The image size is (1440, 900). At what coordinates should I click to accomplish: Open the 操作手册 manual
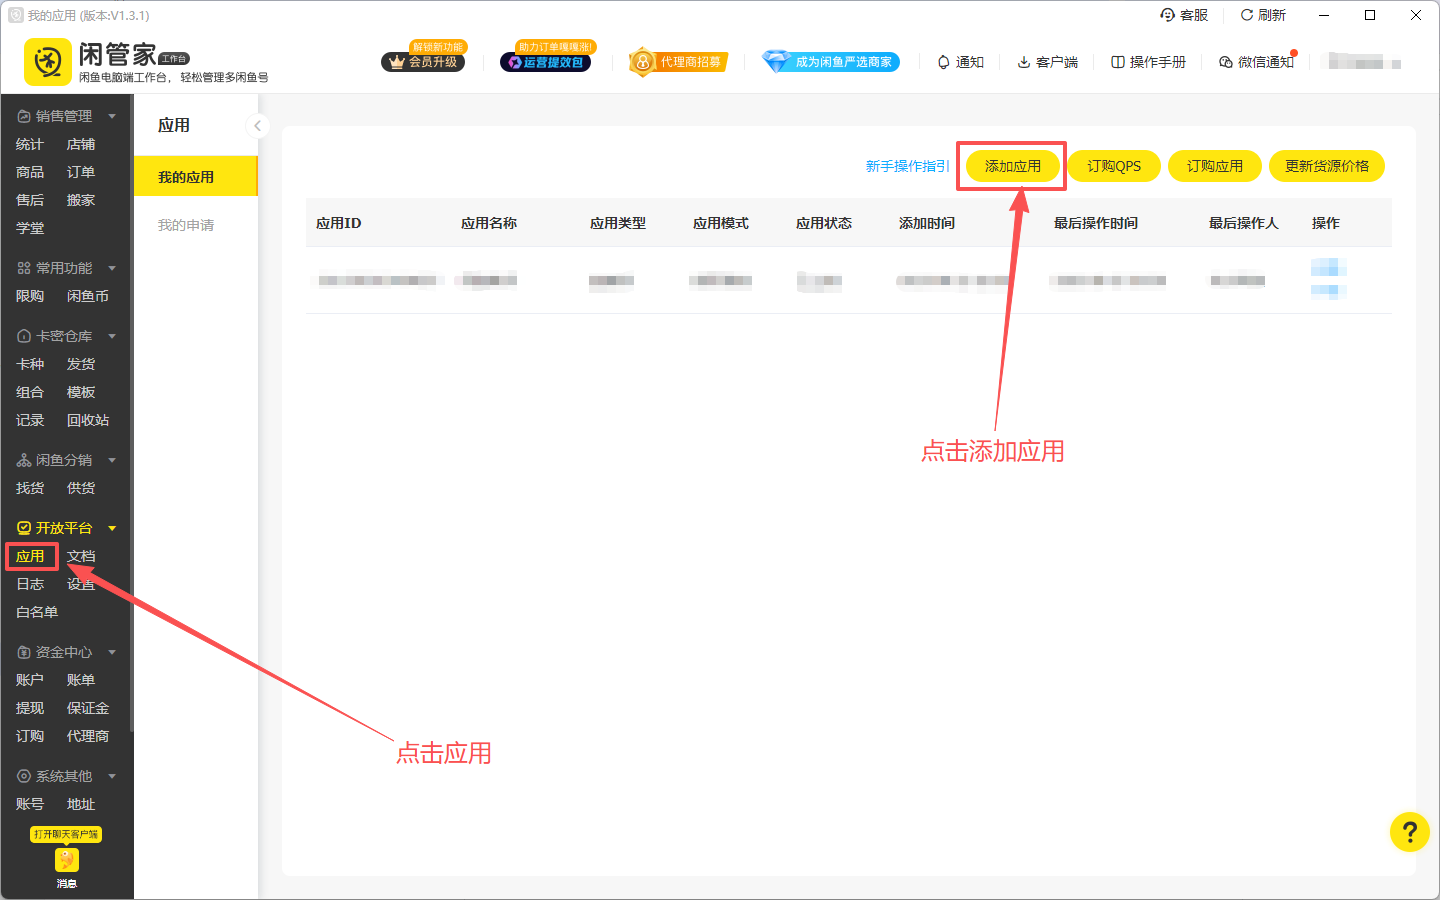1147,62
